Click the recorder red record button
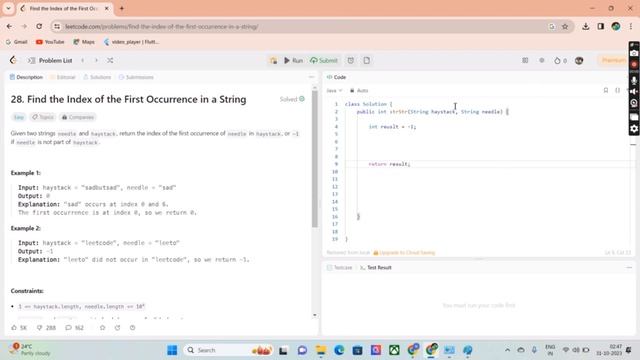 coord(634,65)
